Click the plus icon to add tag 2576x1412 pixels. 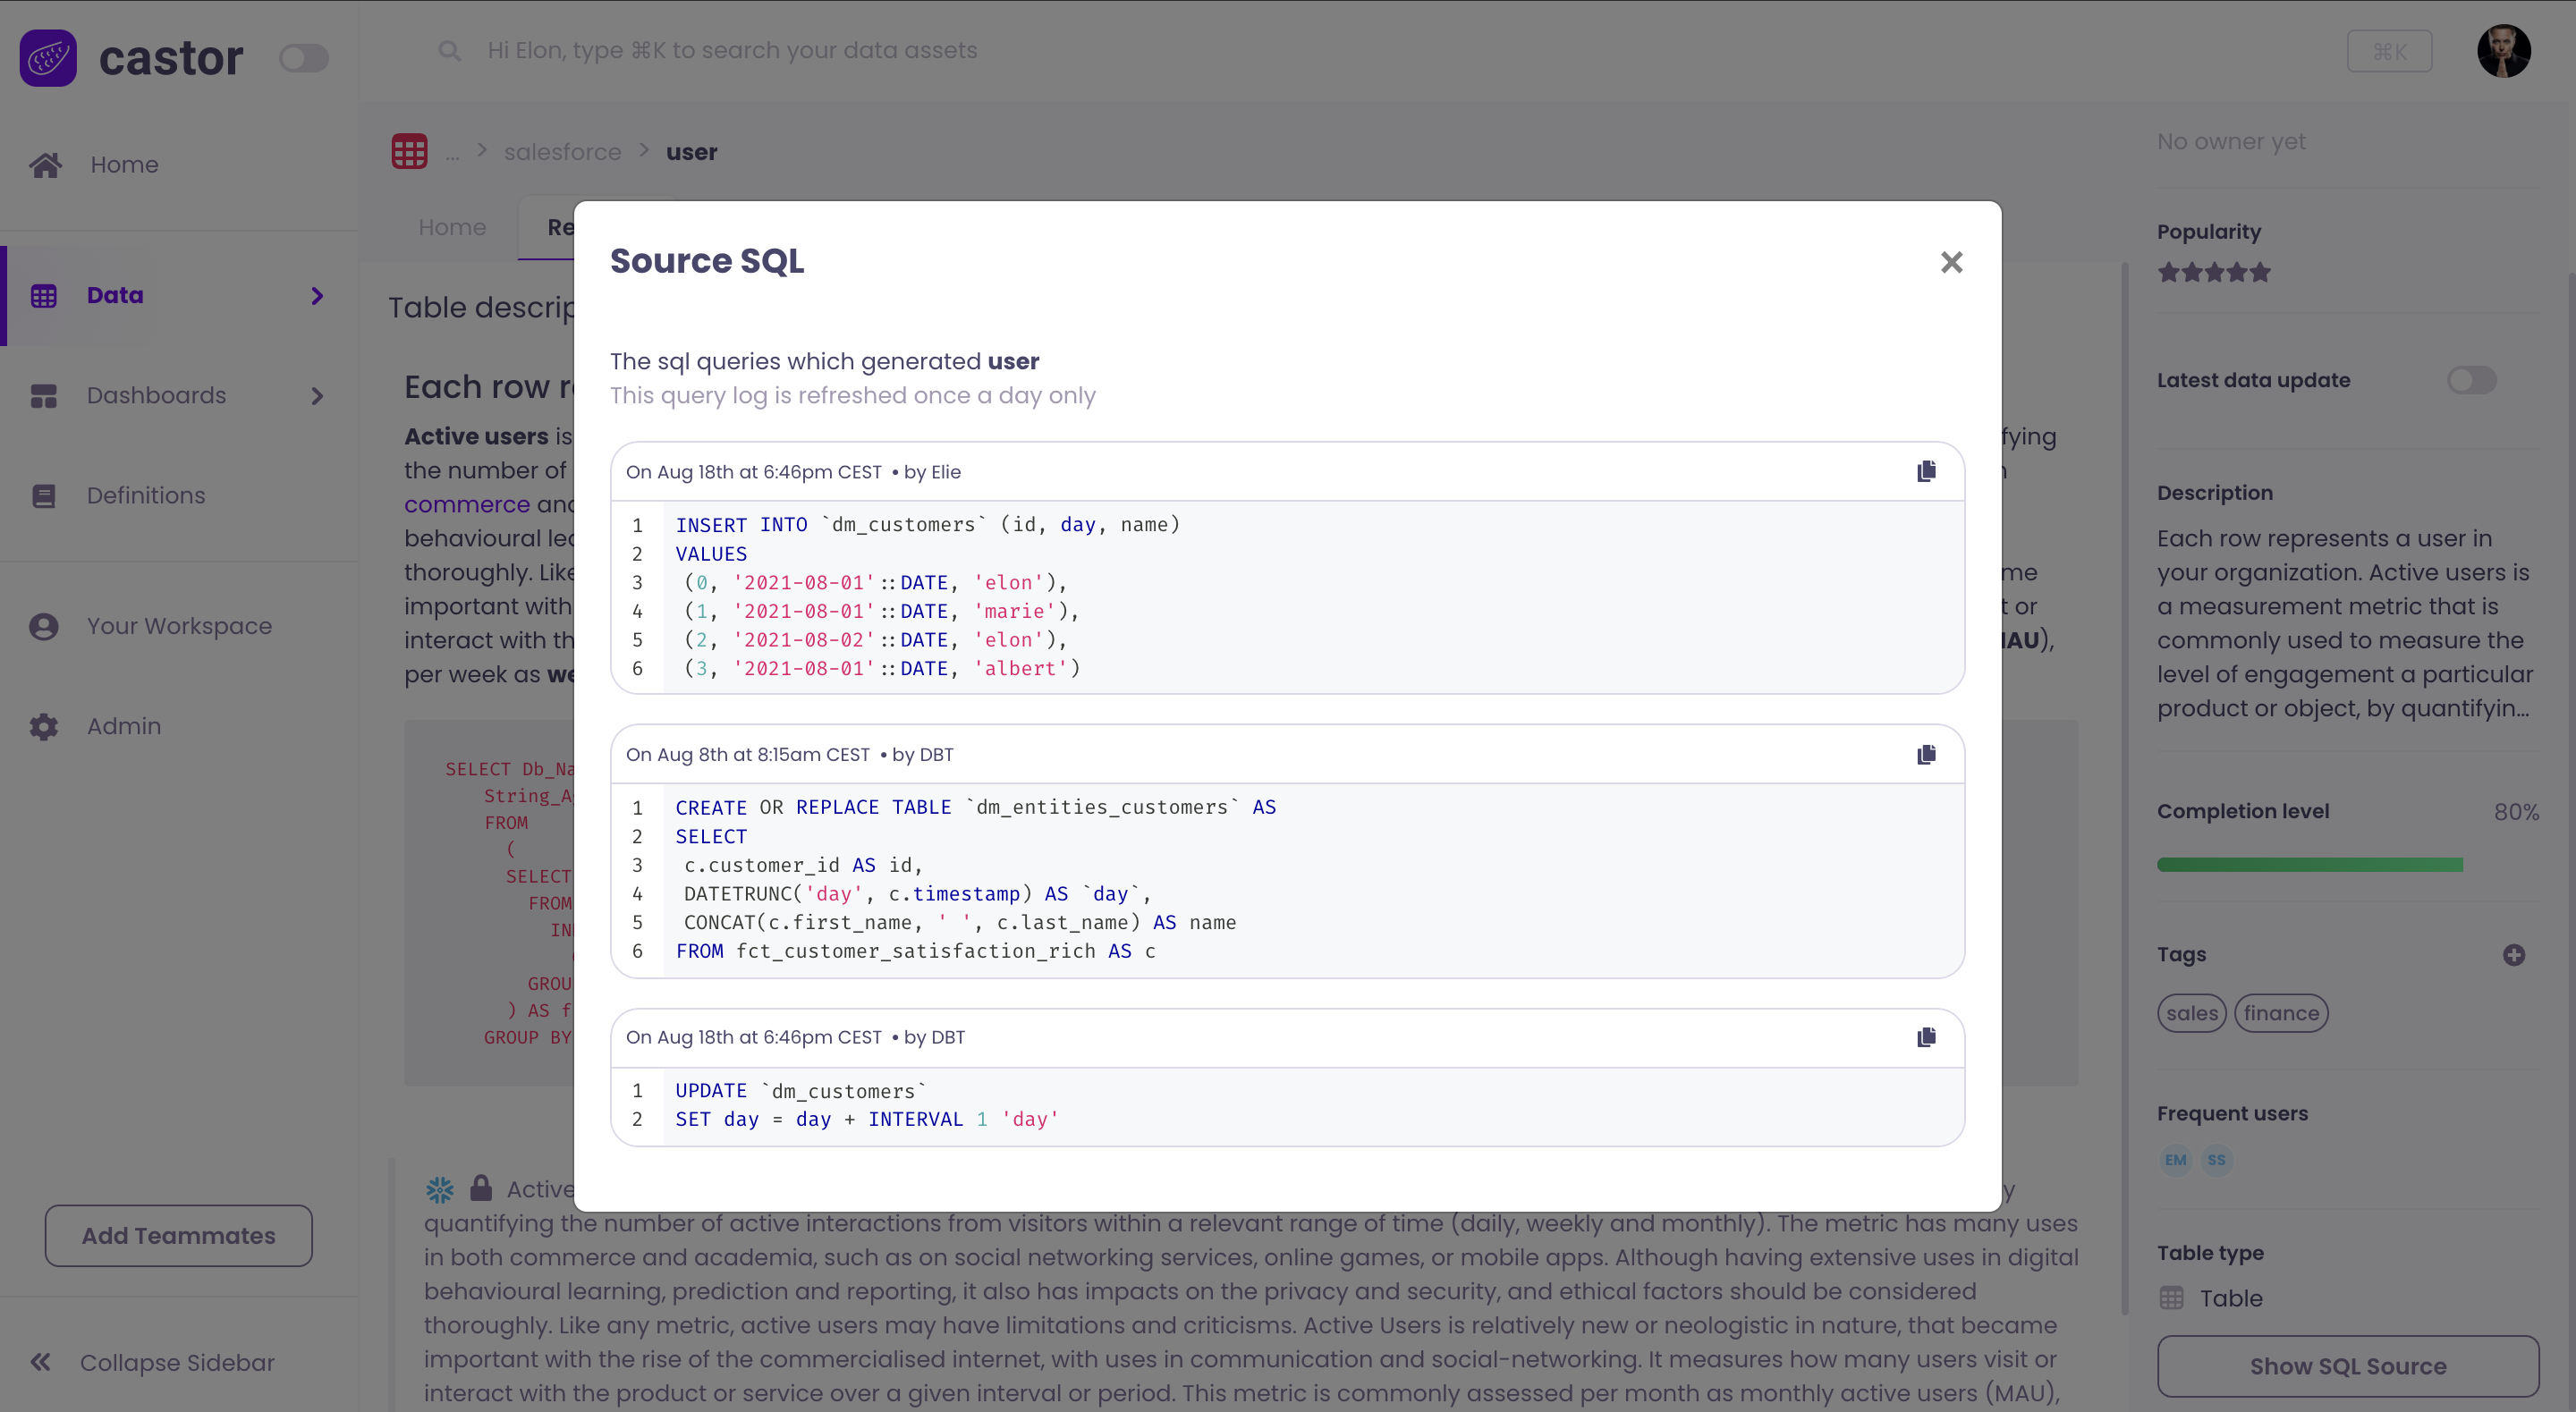[2513, 954]
